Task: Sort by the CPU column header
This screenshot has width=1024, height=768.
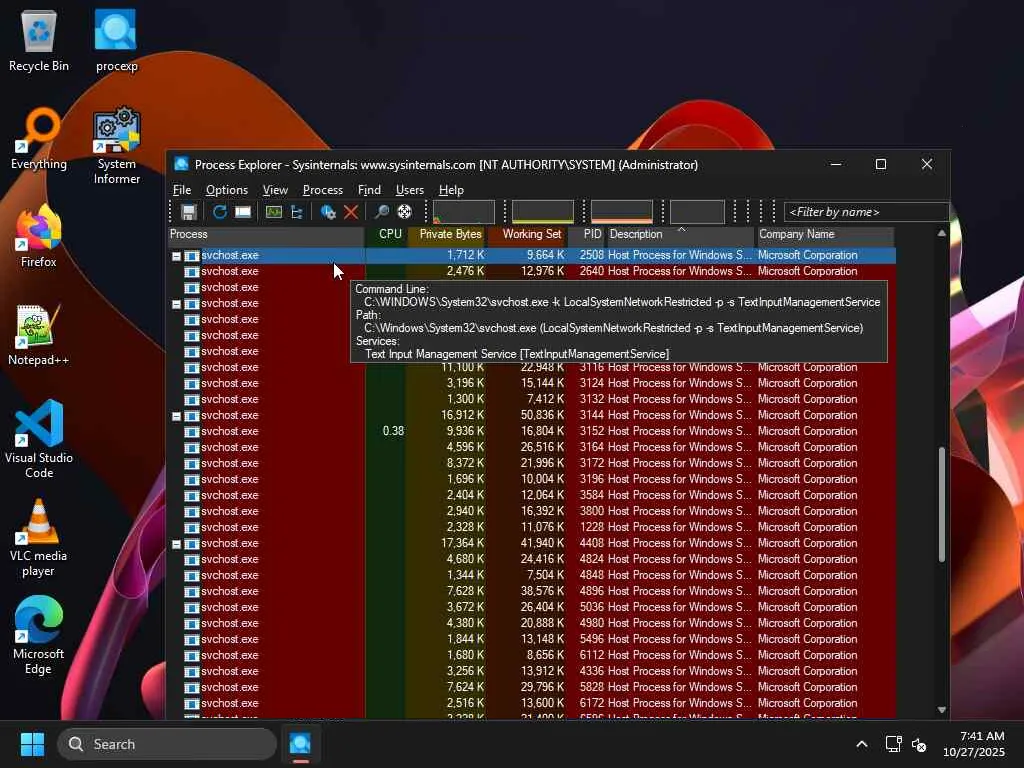Action: pos(385,234)
